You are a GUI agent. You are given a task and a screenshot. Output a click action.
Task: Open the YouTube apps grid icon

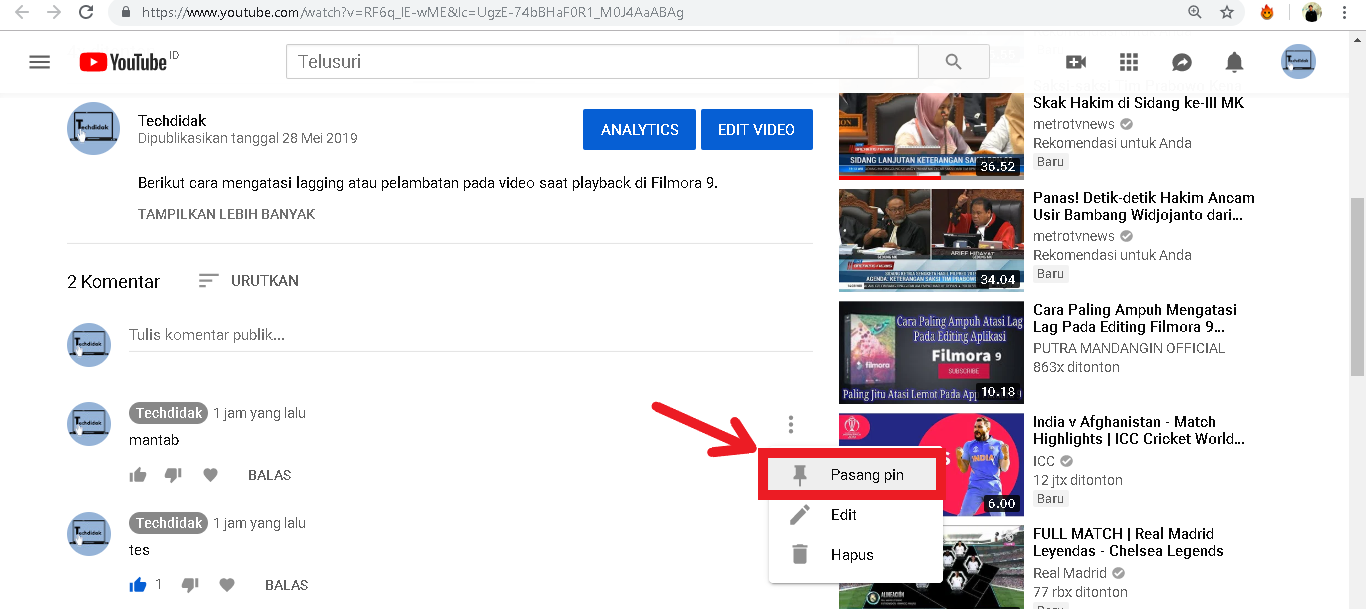(x=1128, y=62)
